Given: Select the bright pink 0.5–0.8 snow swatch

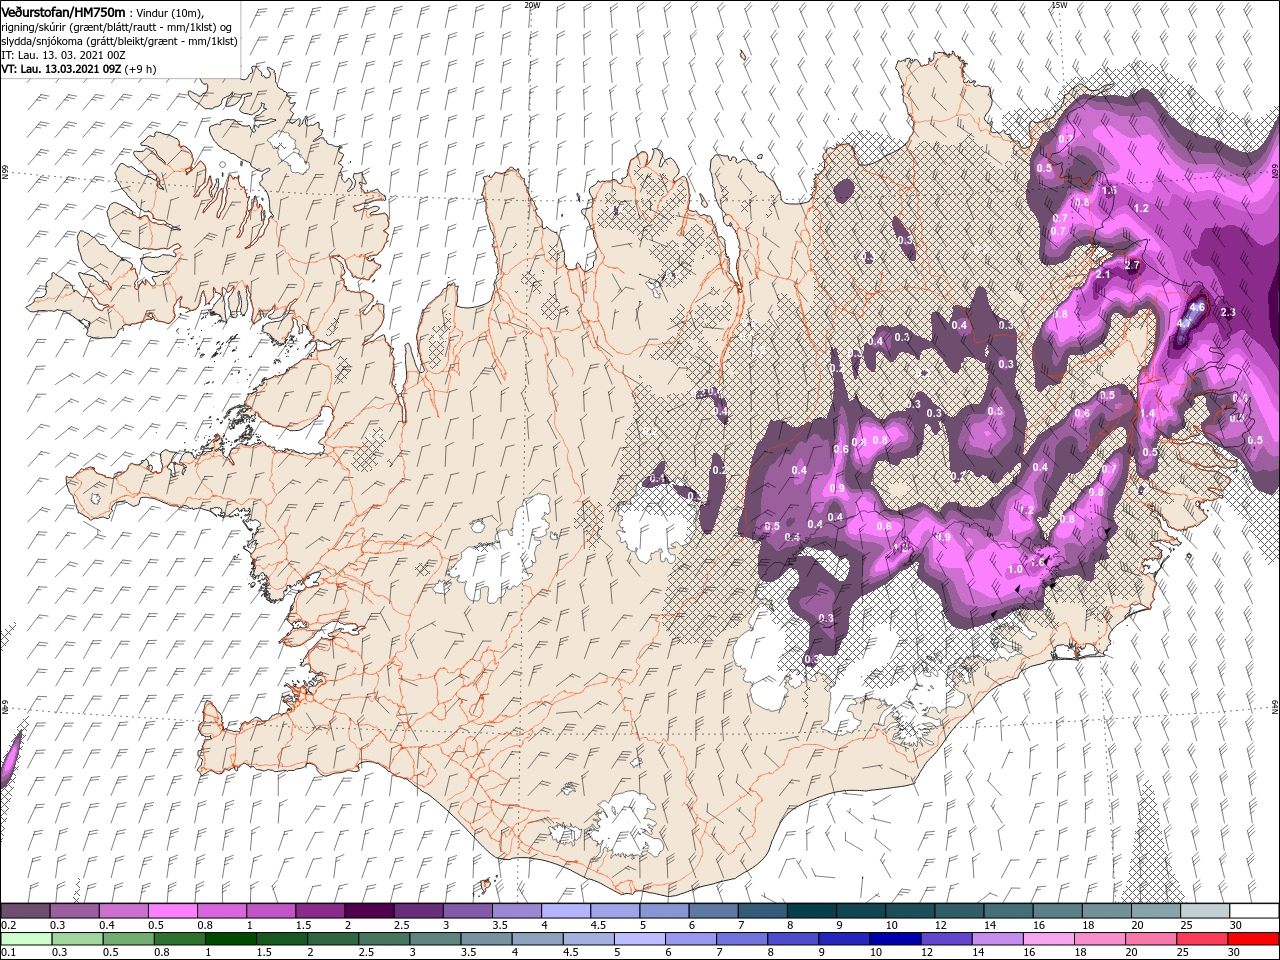Looking at the screenshot, I should tap(172, 911).
